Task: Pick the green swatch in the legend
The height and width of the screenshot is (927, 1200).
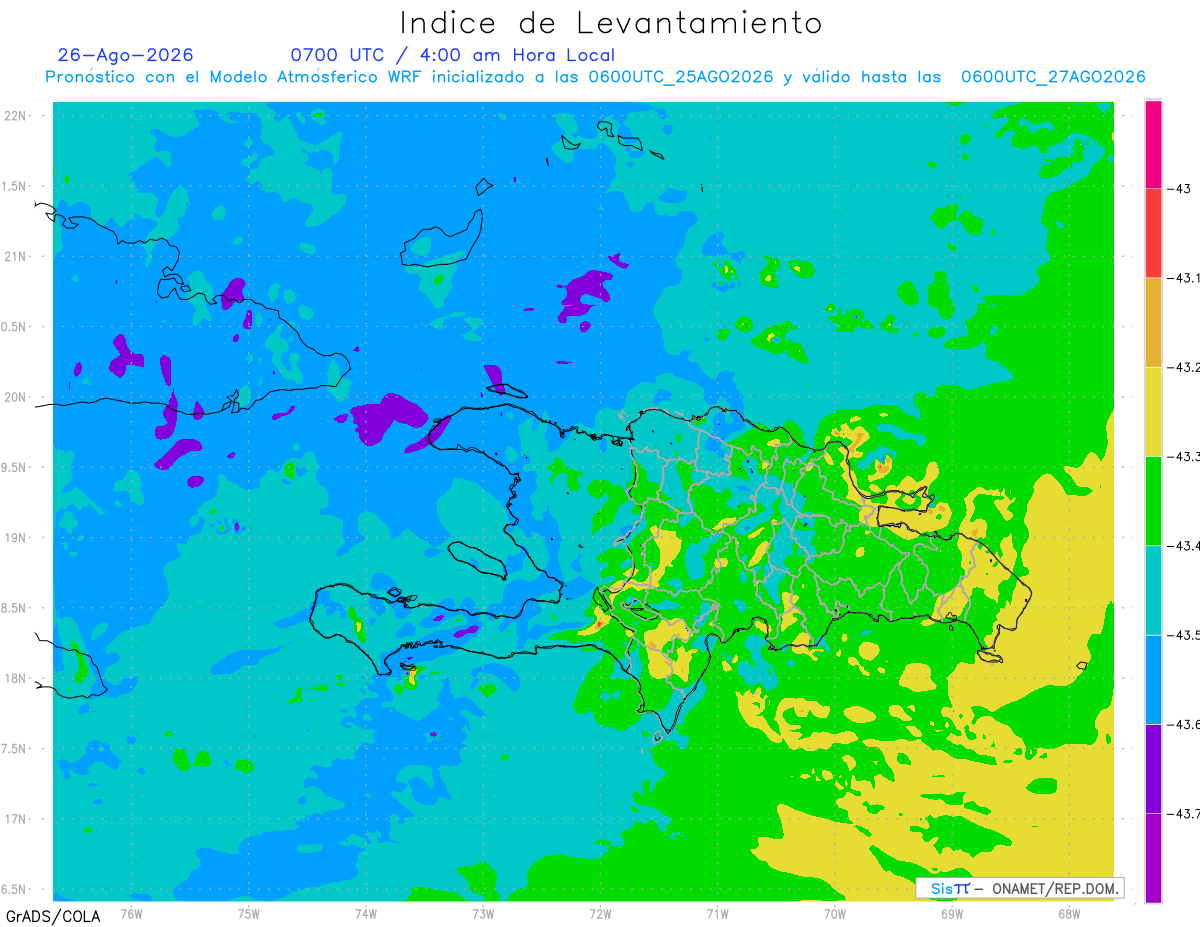Action: [x=1153, y=501]
